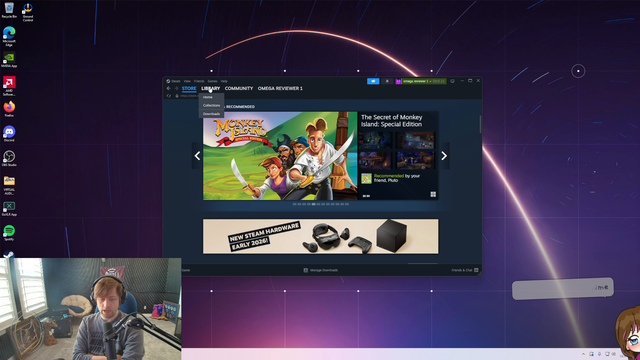Open the Ground Control desktop icon
The width and height of the screenshot is (640, 360).
[28, 12]
